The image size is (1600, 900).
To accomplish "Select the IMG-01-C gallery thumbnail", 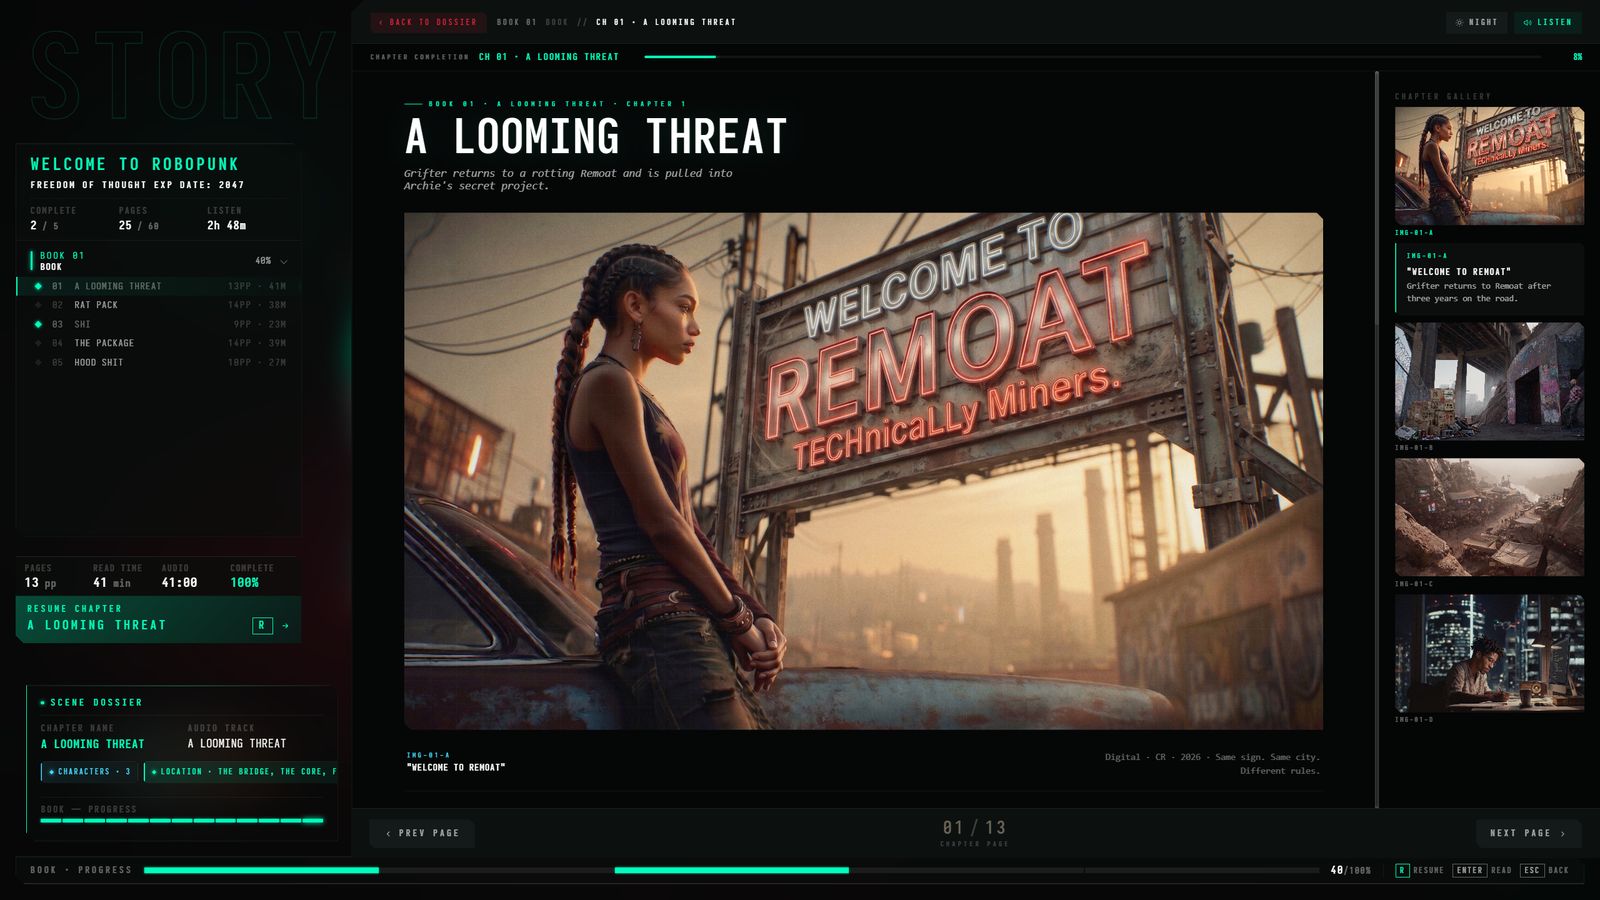I will tap(1489, 517).
